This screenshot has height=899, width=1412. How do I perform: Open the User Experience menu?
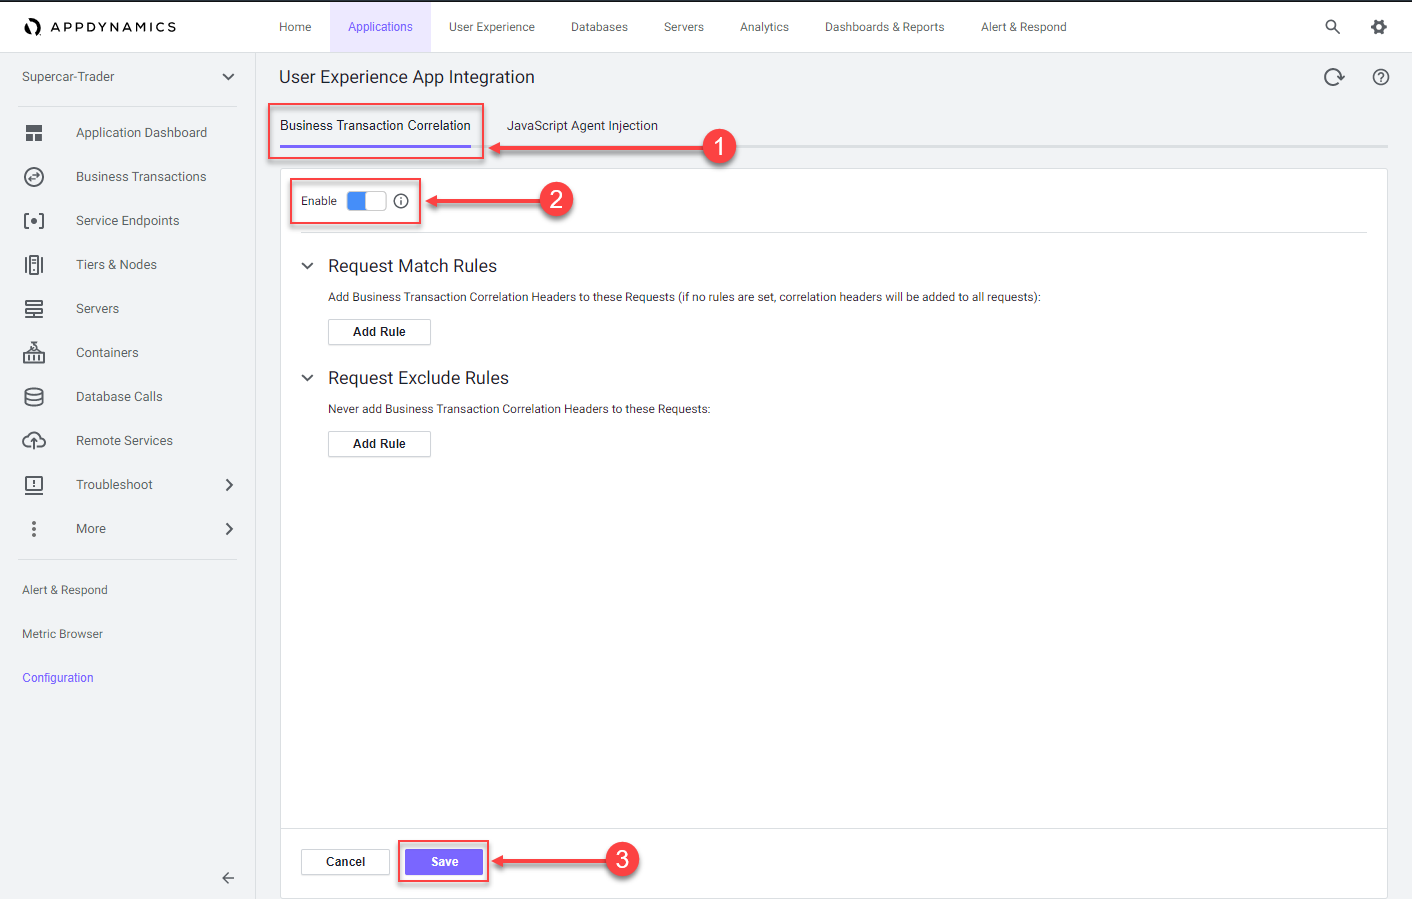[492, 27]
